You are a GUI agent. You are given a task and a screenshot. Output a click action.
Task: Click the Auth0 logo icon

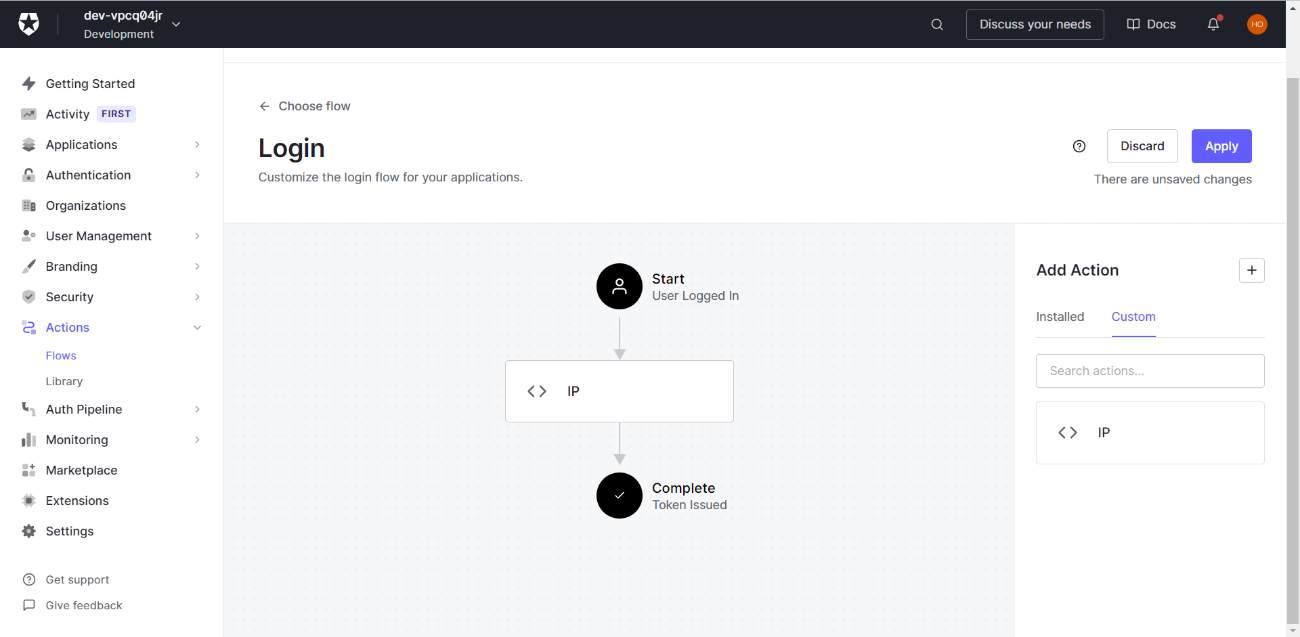click(29, 25)
